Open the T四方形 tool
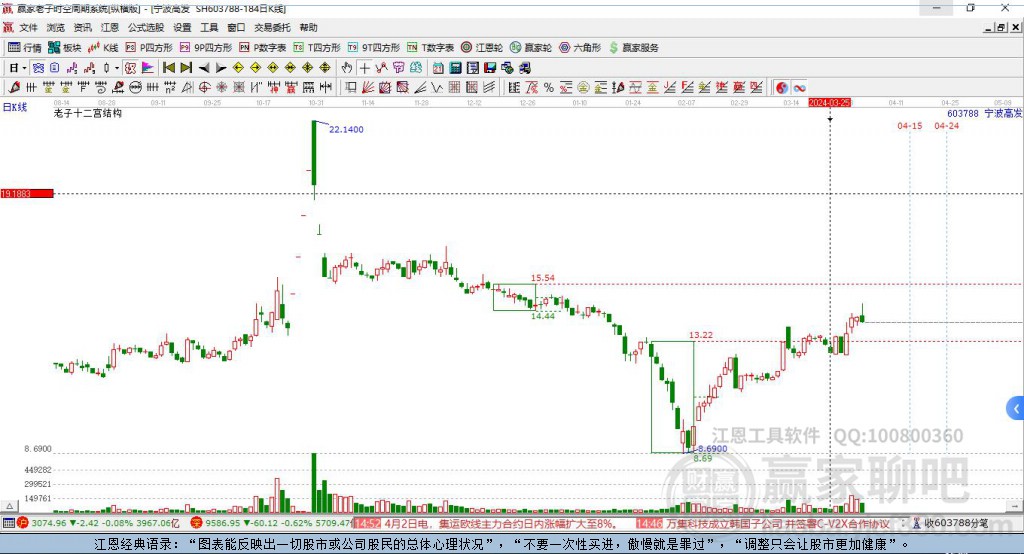The image size is (1024, 554). point(317,48)
